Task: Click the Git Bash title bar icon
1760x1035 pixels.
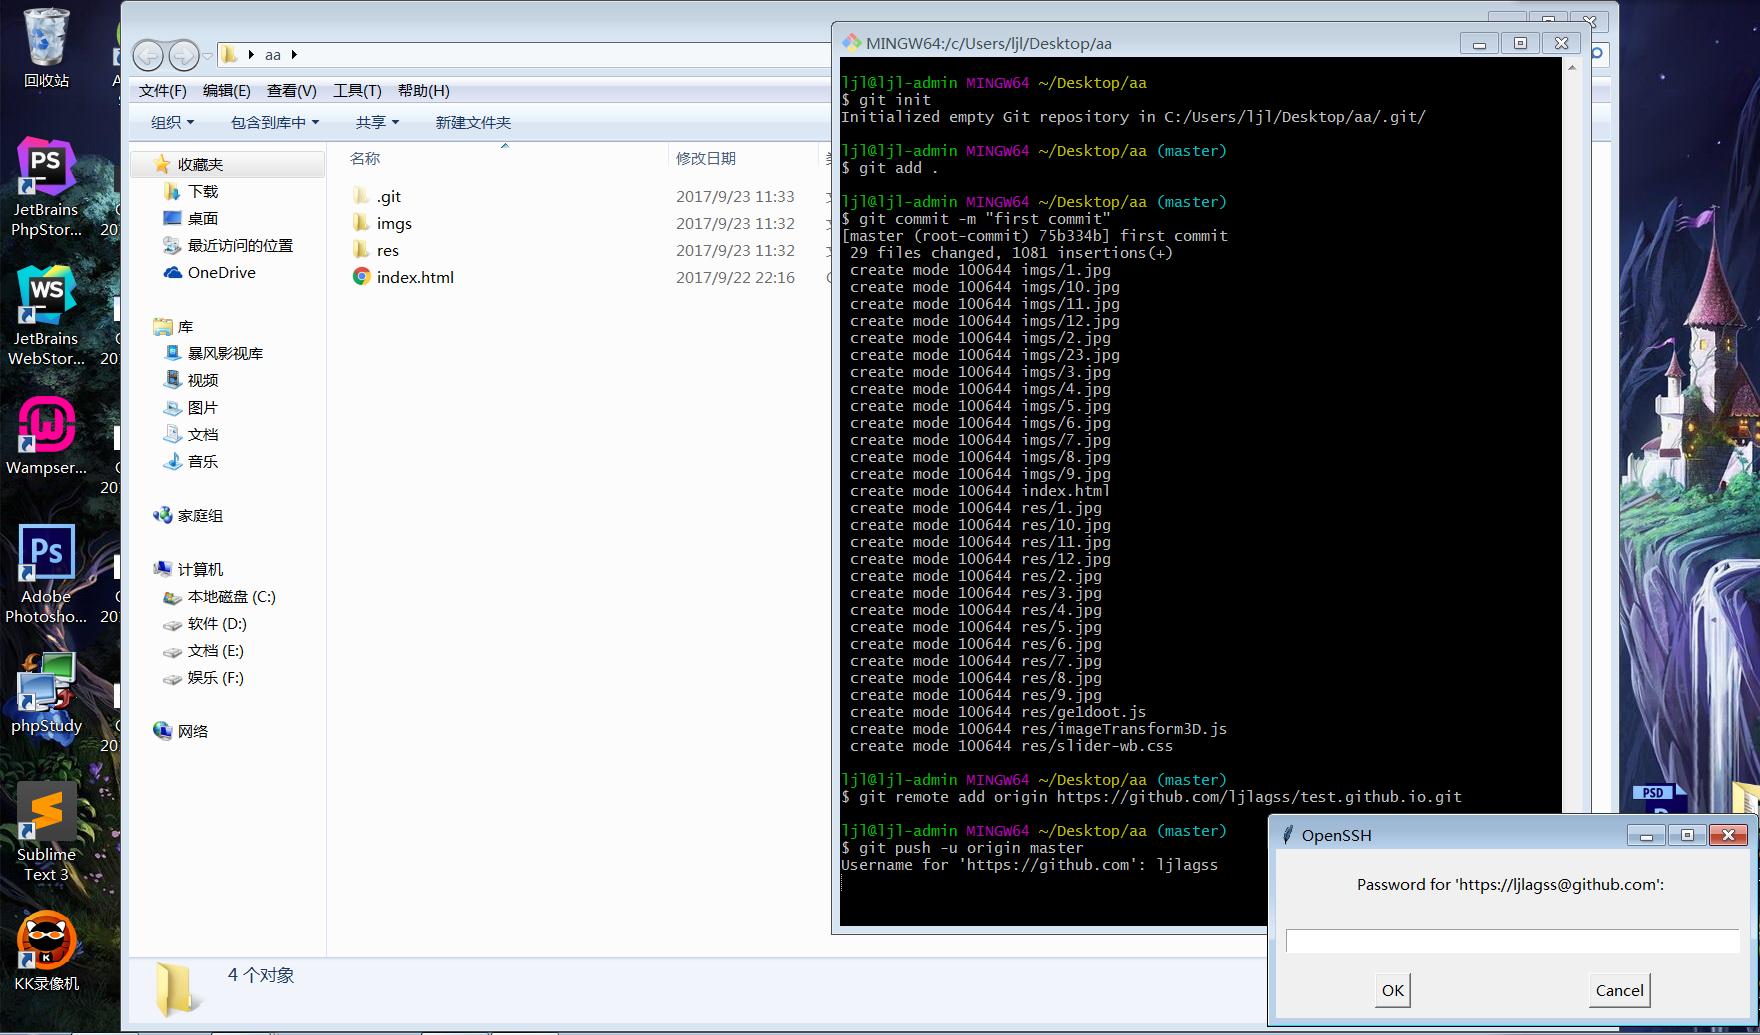Action: click(x=851, y=42)
